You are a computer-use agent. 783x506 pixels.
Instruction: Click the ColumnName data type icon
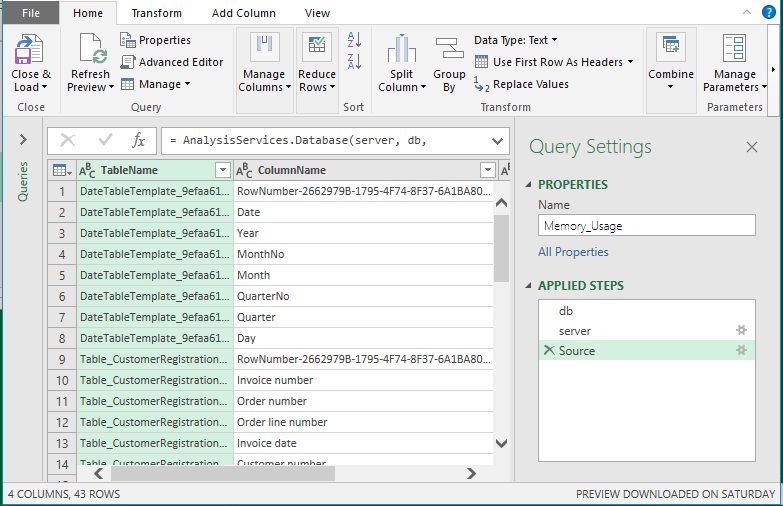point(244,170)
